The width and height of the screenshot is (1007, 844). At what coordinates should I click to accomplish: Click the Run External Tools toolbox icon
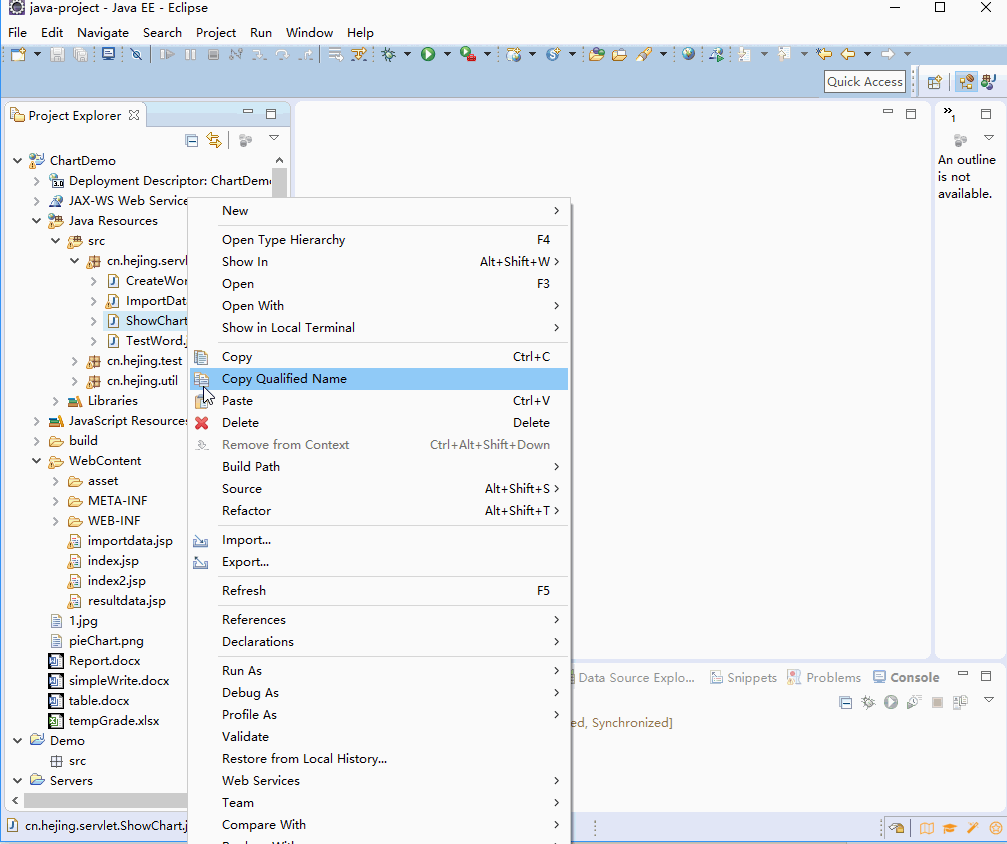(x=468, y=55)
